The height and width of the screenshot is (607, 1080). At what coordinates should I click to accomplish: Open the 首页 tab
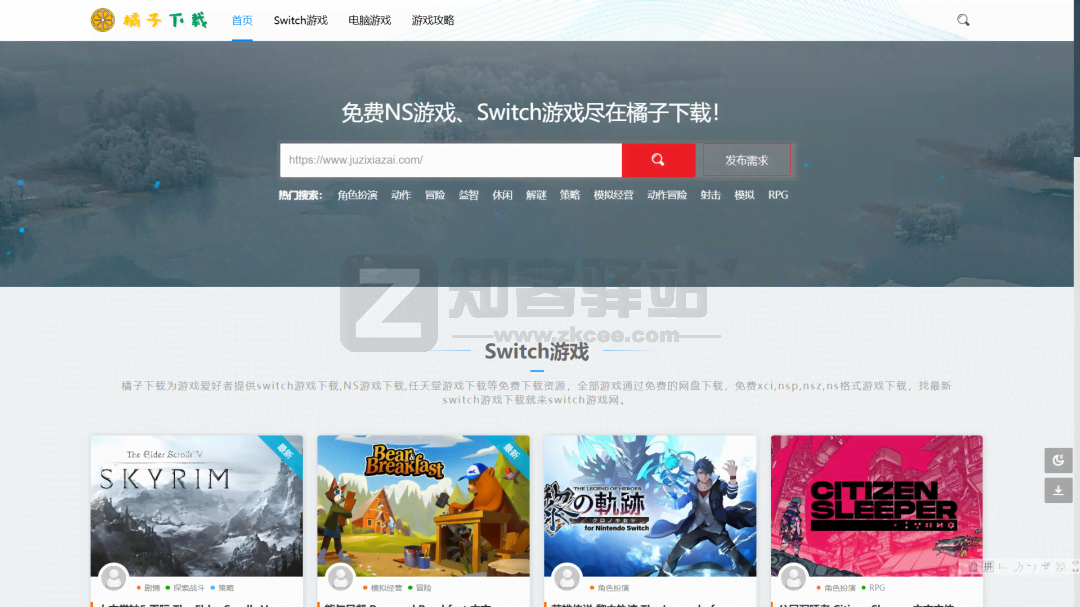click(x=241, y=19)
